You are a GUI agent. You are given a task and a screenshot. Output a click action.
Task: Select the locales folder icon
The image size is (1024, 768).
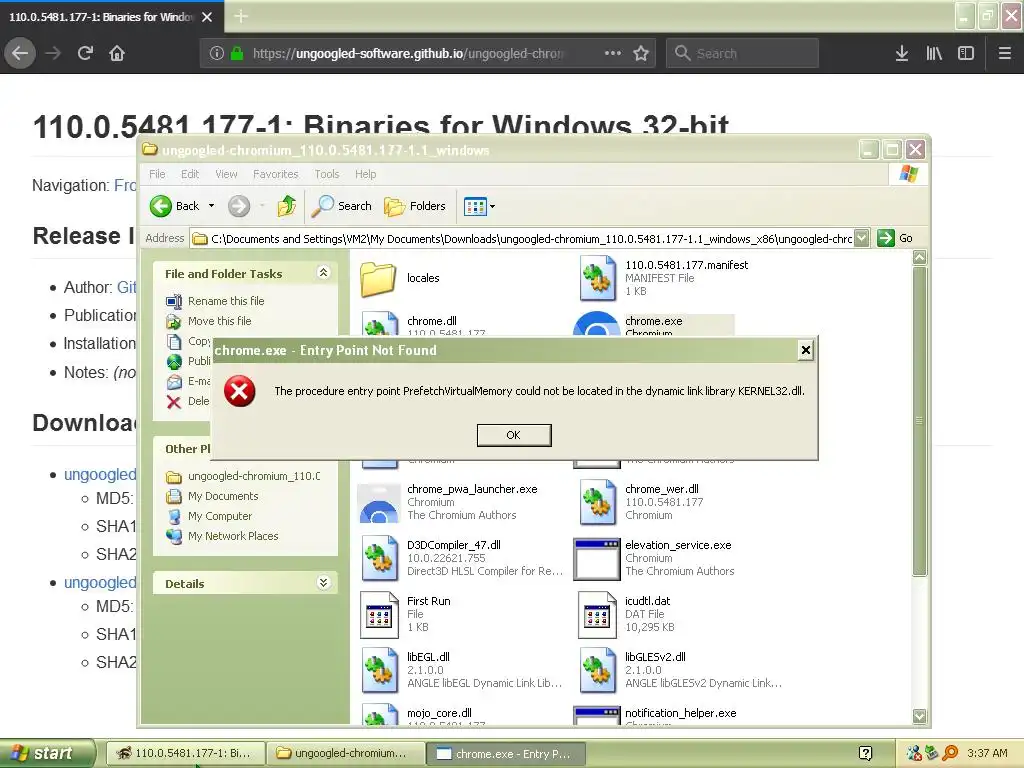pyautogui.click(x=378, y=279)
